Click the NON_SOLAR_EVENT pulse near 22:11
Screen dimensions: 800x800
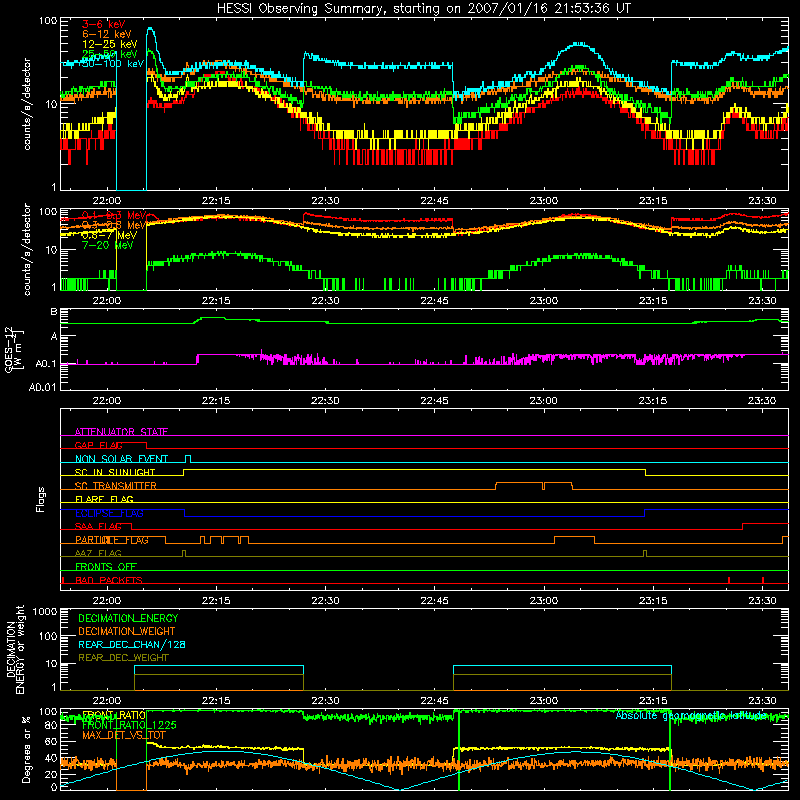click(188, 459)
